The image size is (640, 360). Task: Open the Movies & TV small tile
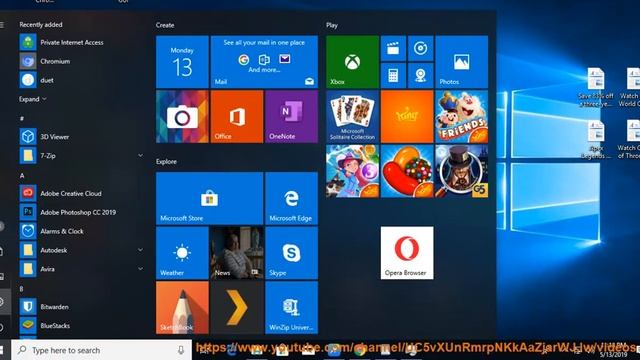[x=393, y=49]
